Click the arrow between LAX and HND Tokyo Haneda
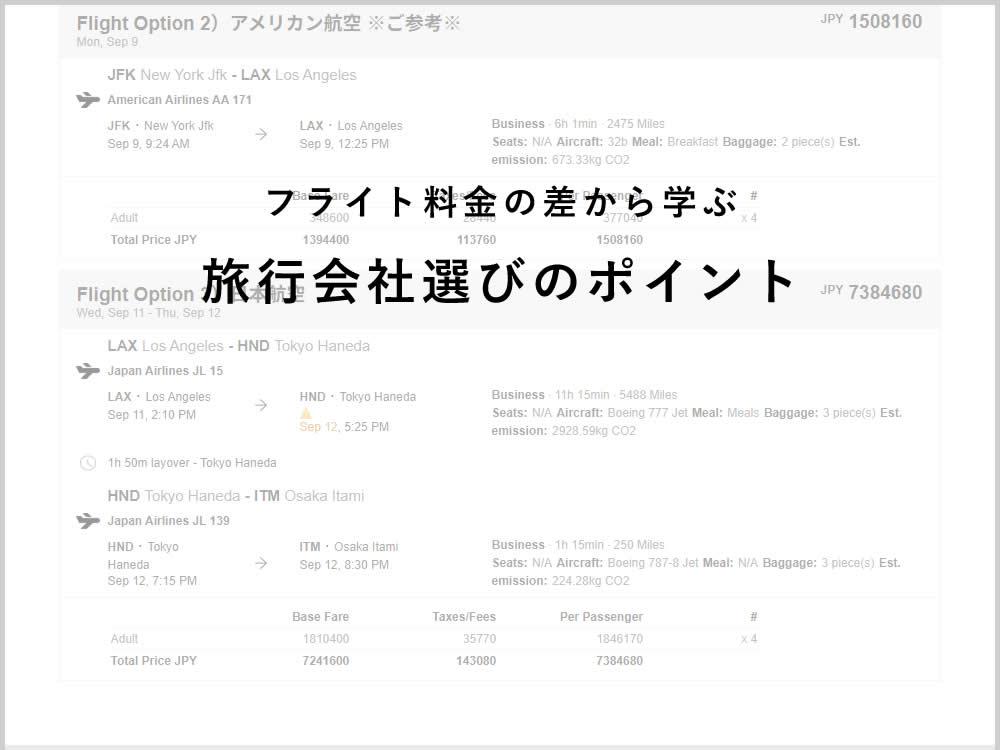Screen dimensions: 1000x750 (261, 405)
